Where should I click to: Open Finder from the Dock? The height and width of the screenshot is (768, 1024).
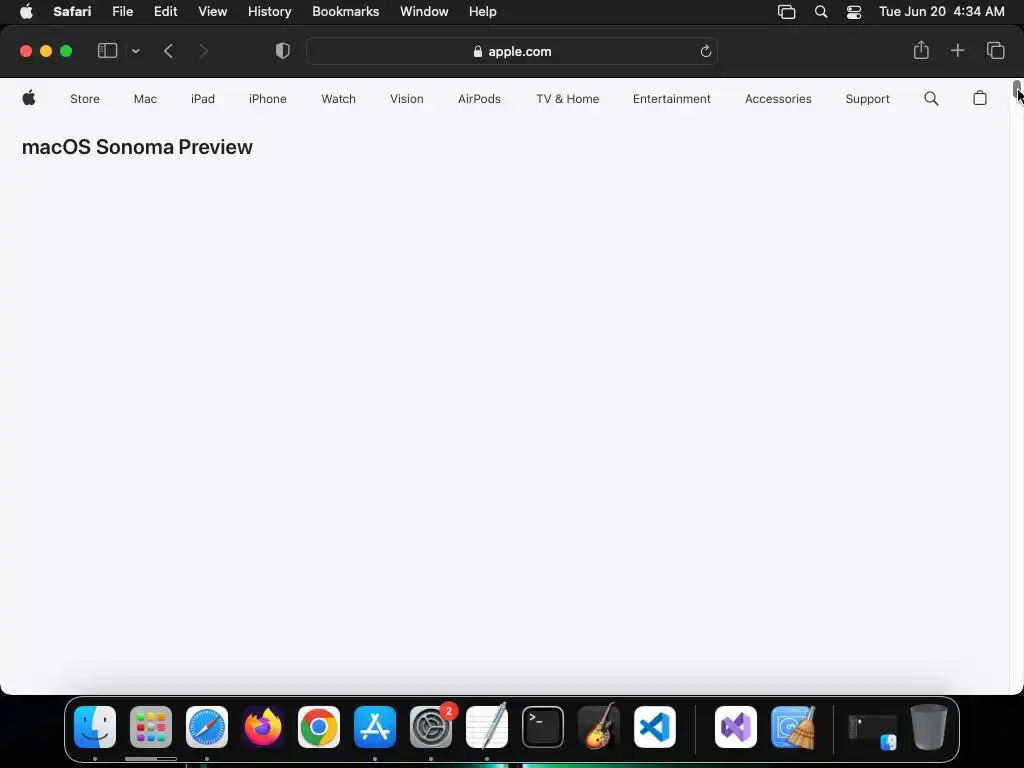click(95, 727)
